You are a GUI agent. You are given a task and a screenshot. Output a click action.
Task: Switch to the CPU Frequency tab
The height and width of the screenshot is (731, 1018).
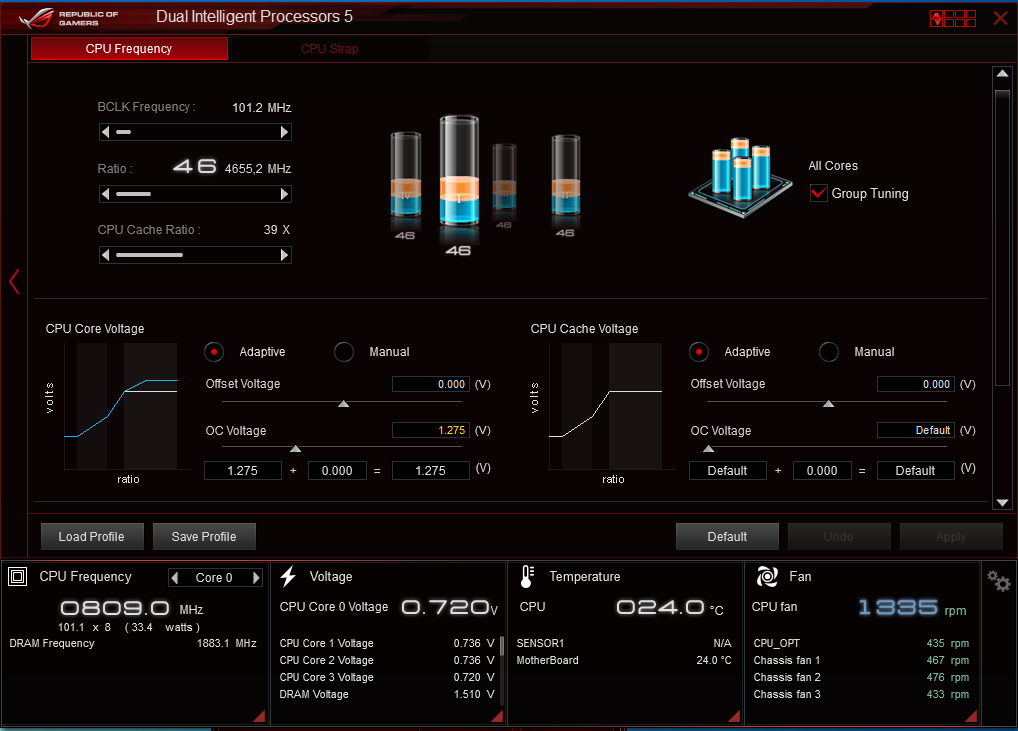pos(129,49)
